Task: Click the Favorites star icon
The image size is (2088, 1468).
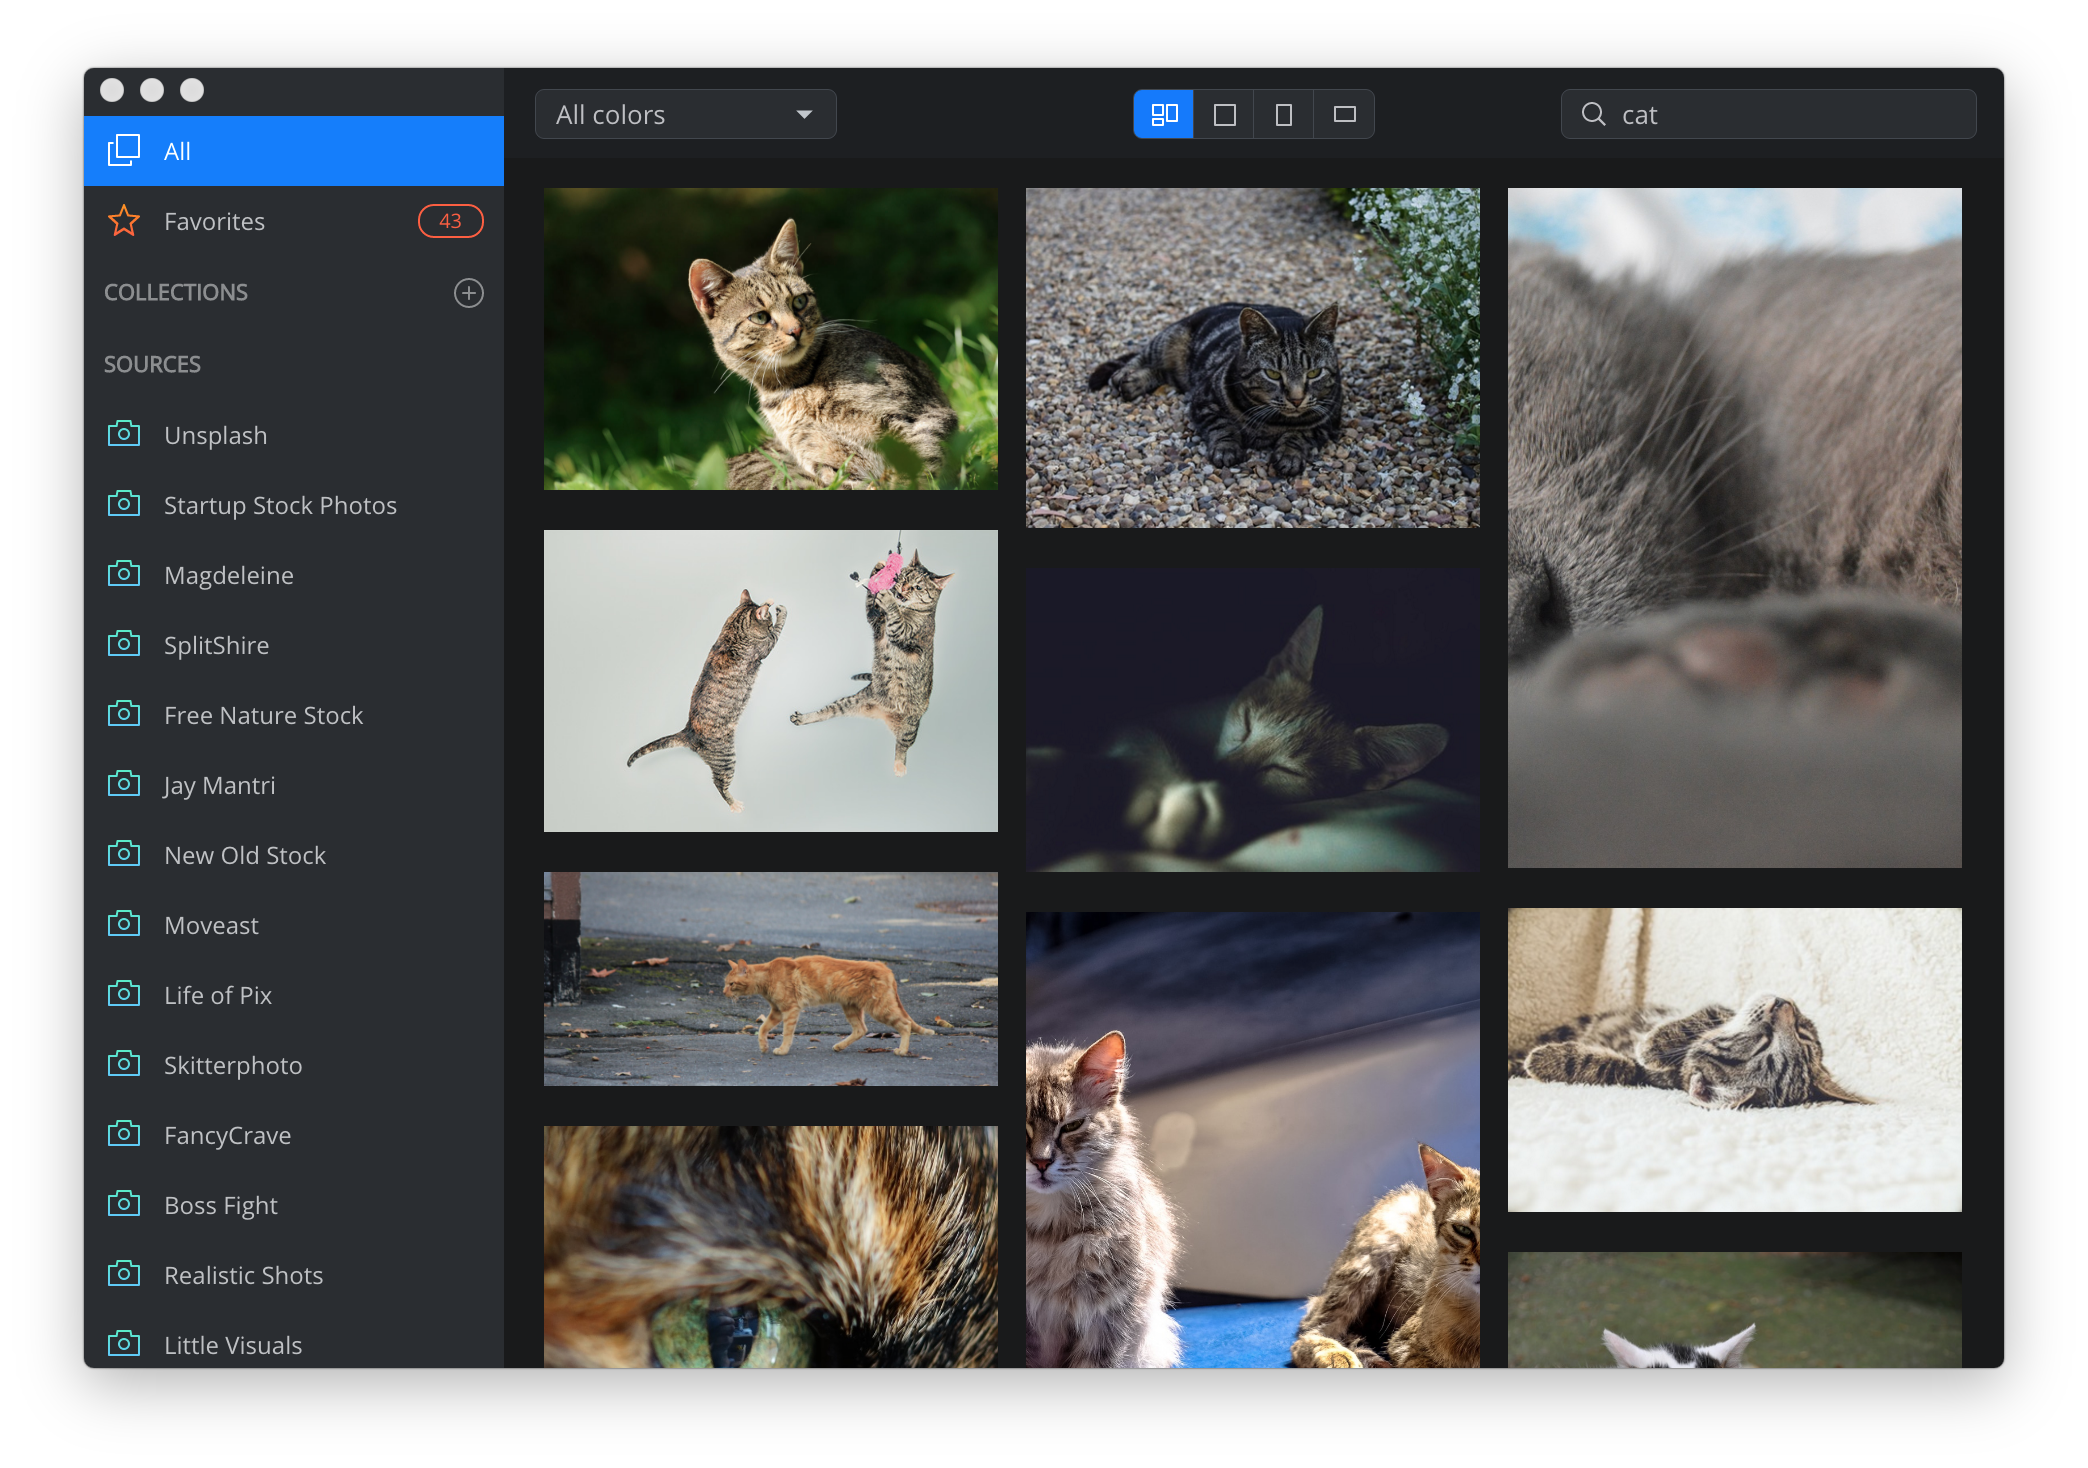Action: [x=124, y=221]
